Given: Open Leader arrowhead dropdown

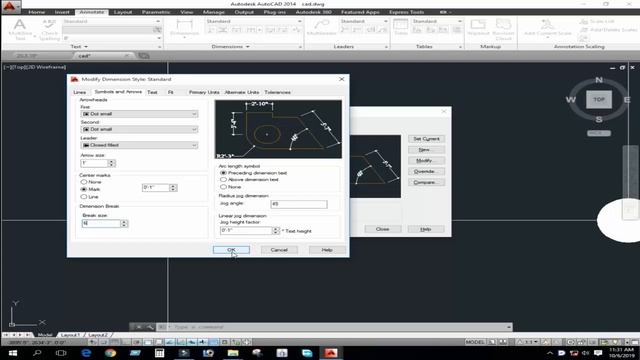Looking at the screenshot, I should coord(140,145).
